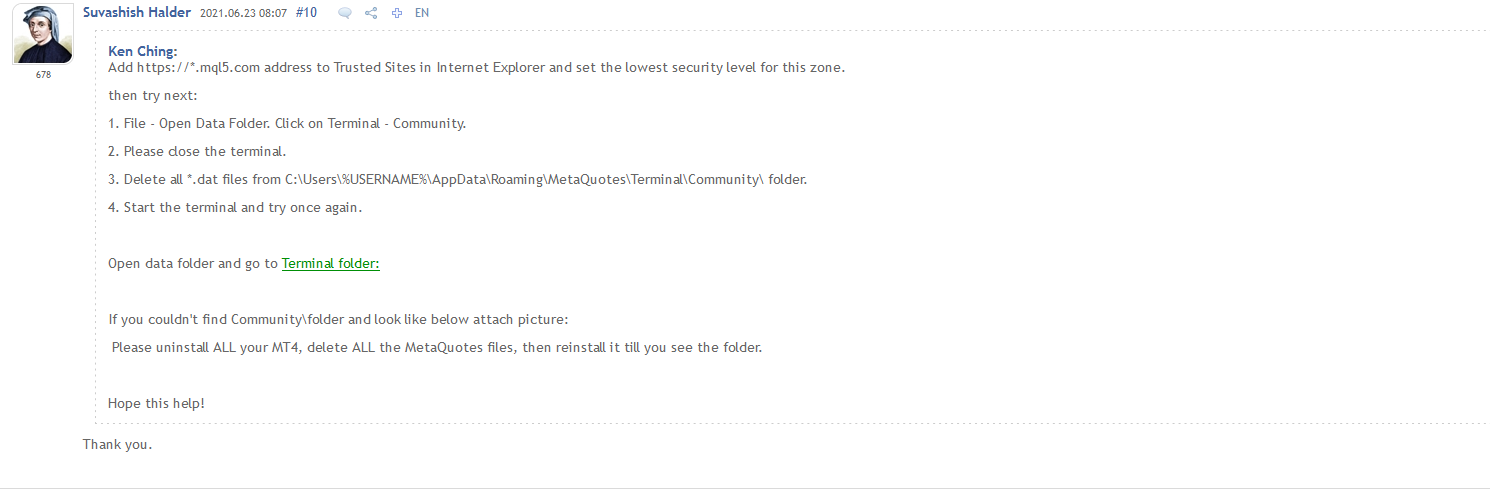Open quoted author Ken Ching's link

(x=142, y=51)
